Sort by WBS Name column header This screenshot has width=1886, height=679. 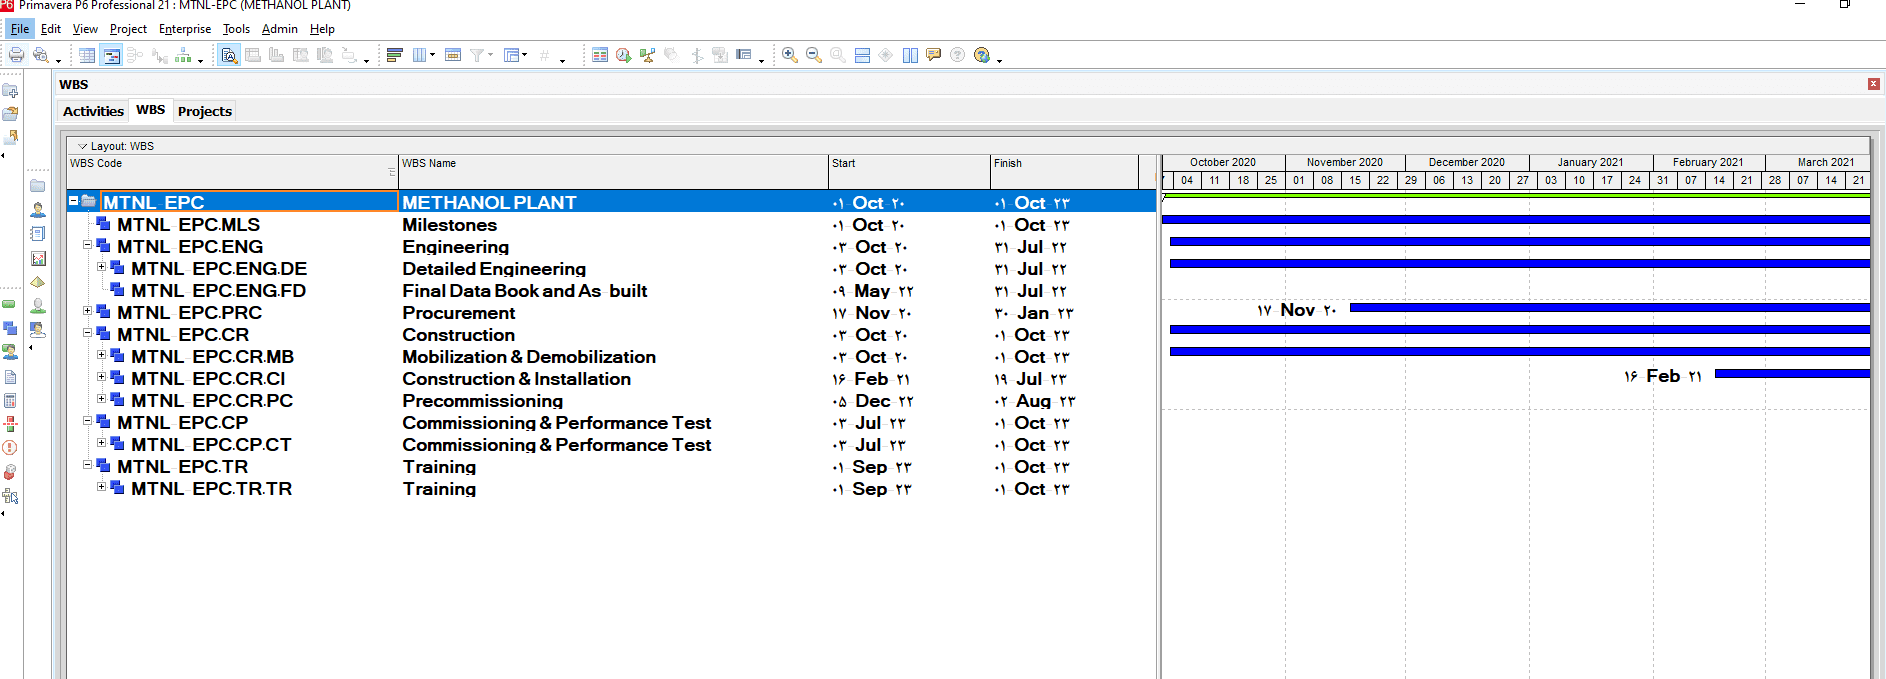(614, 171)
